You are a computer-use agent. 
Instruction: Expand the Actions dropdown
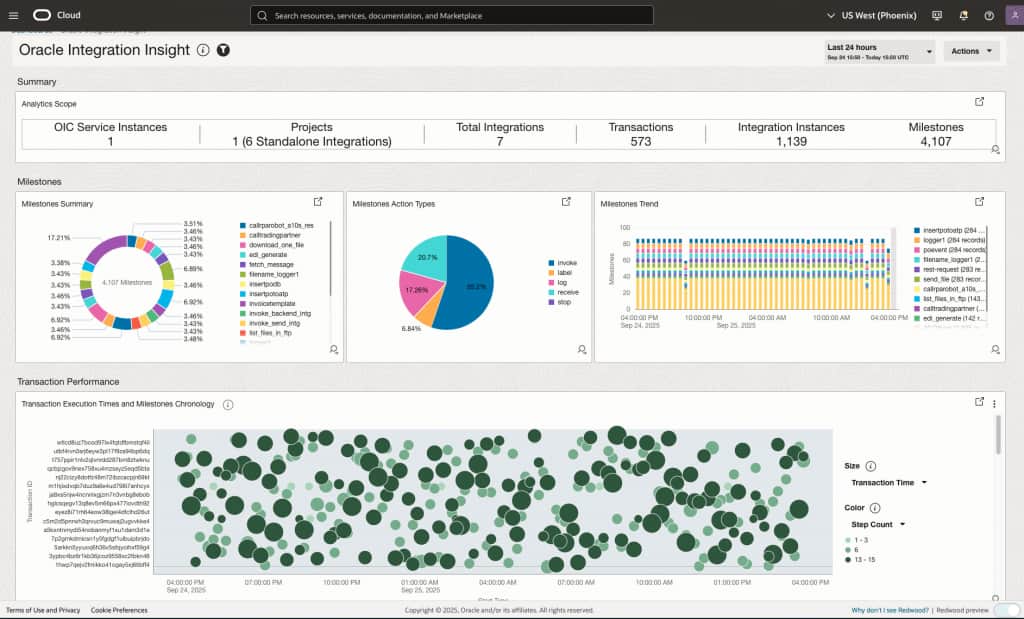pos(971,51)
